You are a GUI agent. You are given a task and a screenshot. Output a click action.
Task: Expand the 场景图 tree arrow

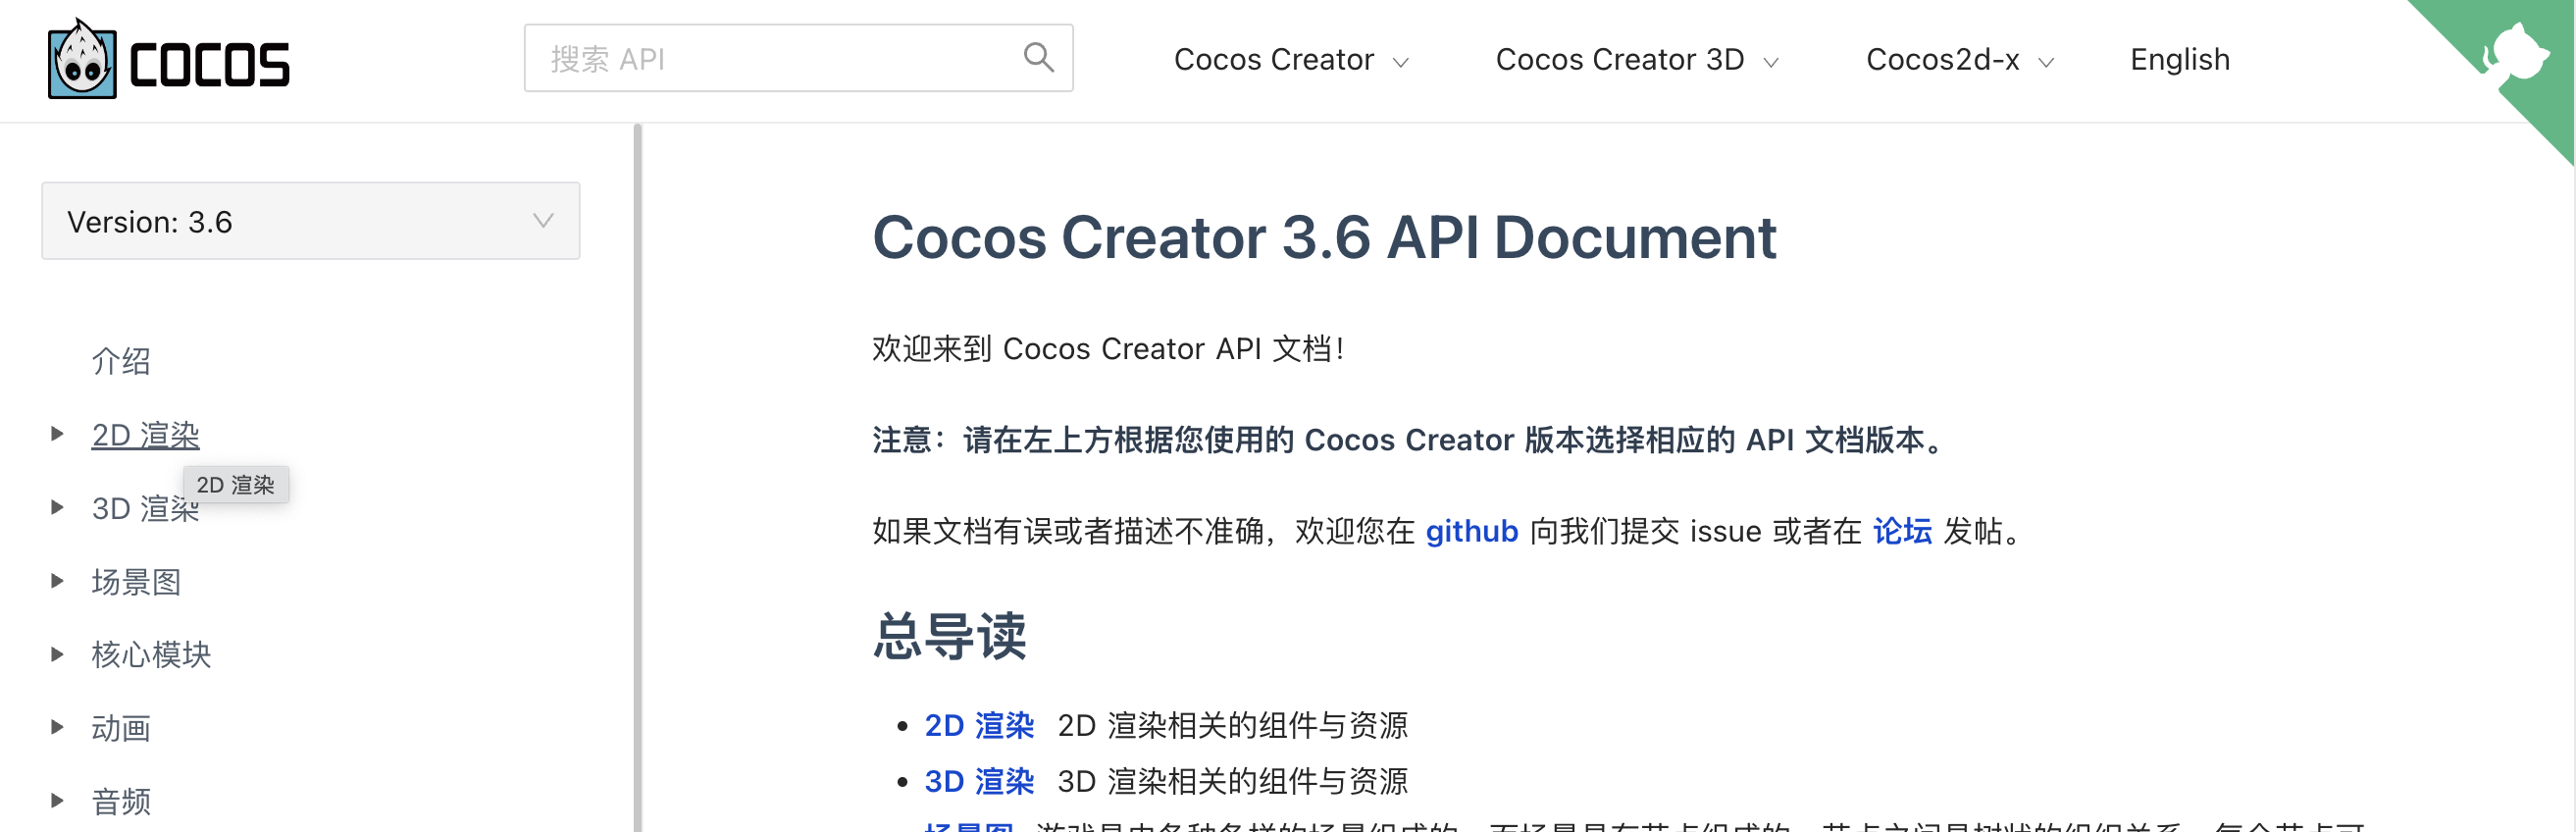[57, 581]
